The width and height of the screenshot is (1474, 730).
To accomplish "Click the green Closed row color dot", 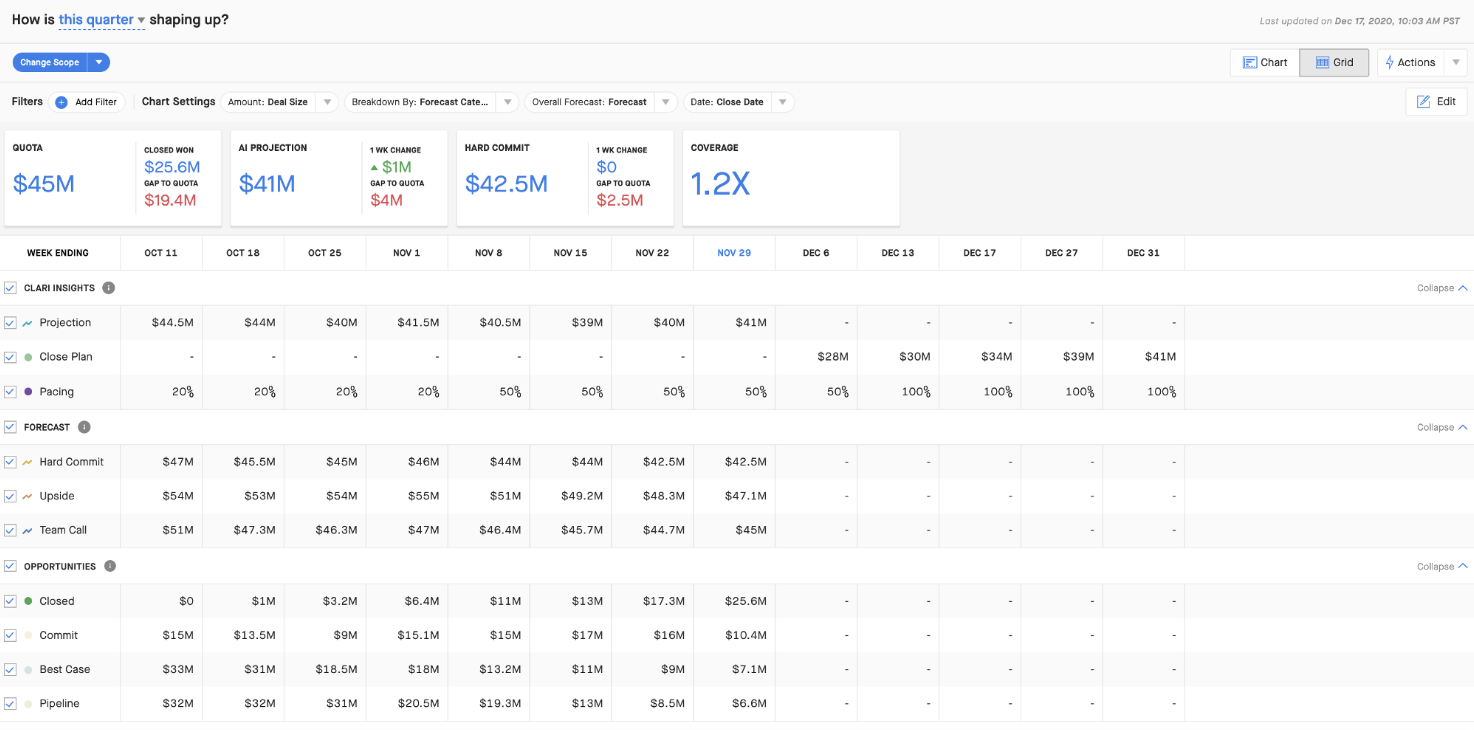I will tap(28, 601).
